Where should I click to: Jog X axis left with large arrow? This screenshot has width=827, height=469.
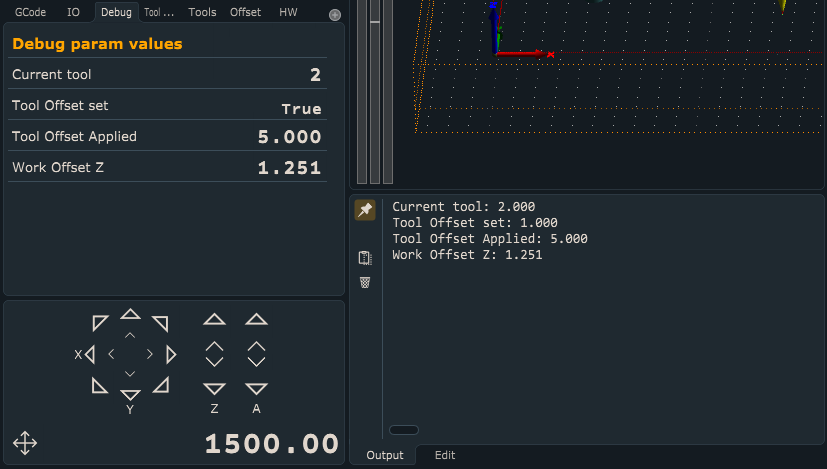[89, 354]
